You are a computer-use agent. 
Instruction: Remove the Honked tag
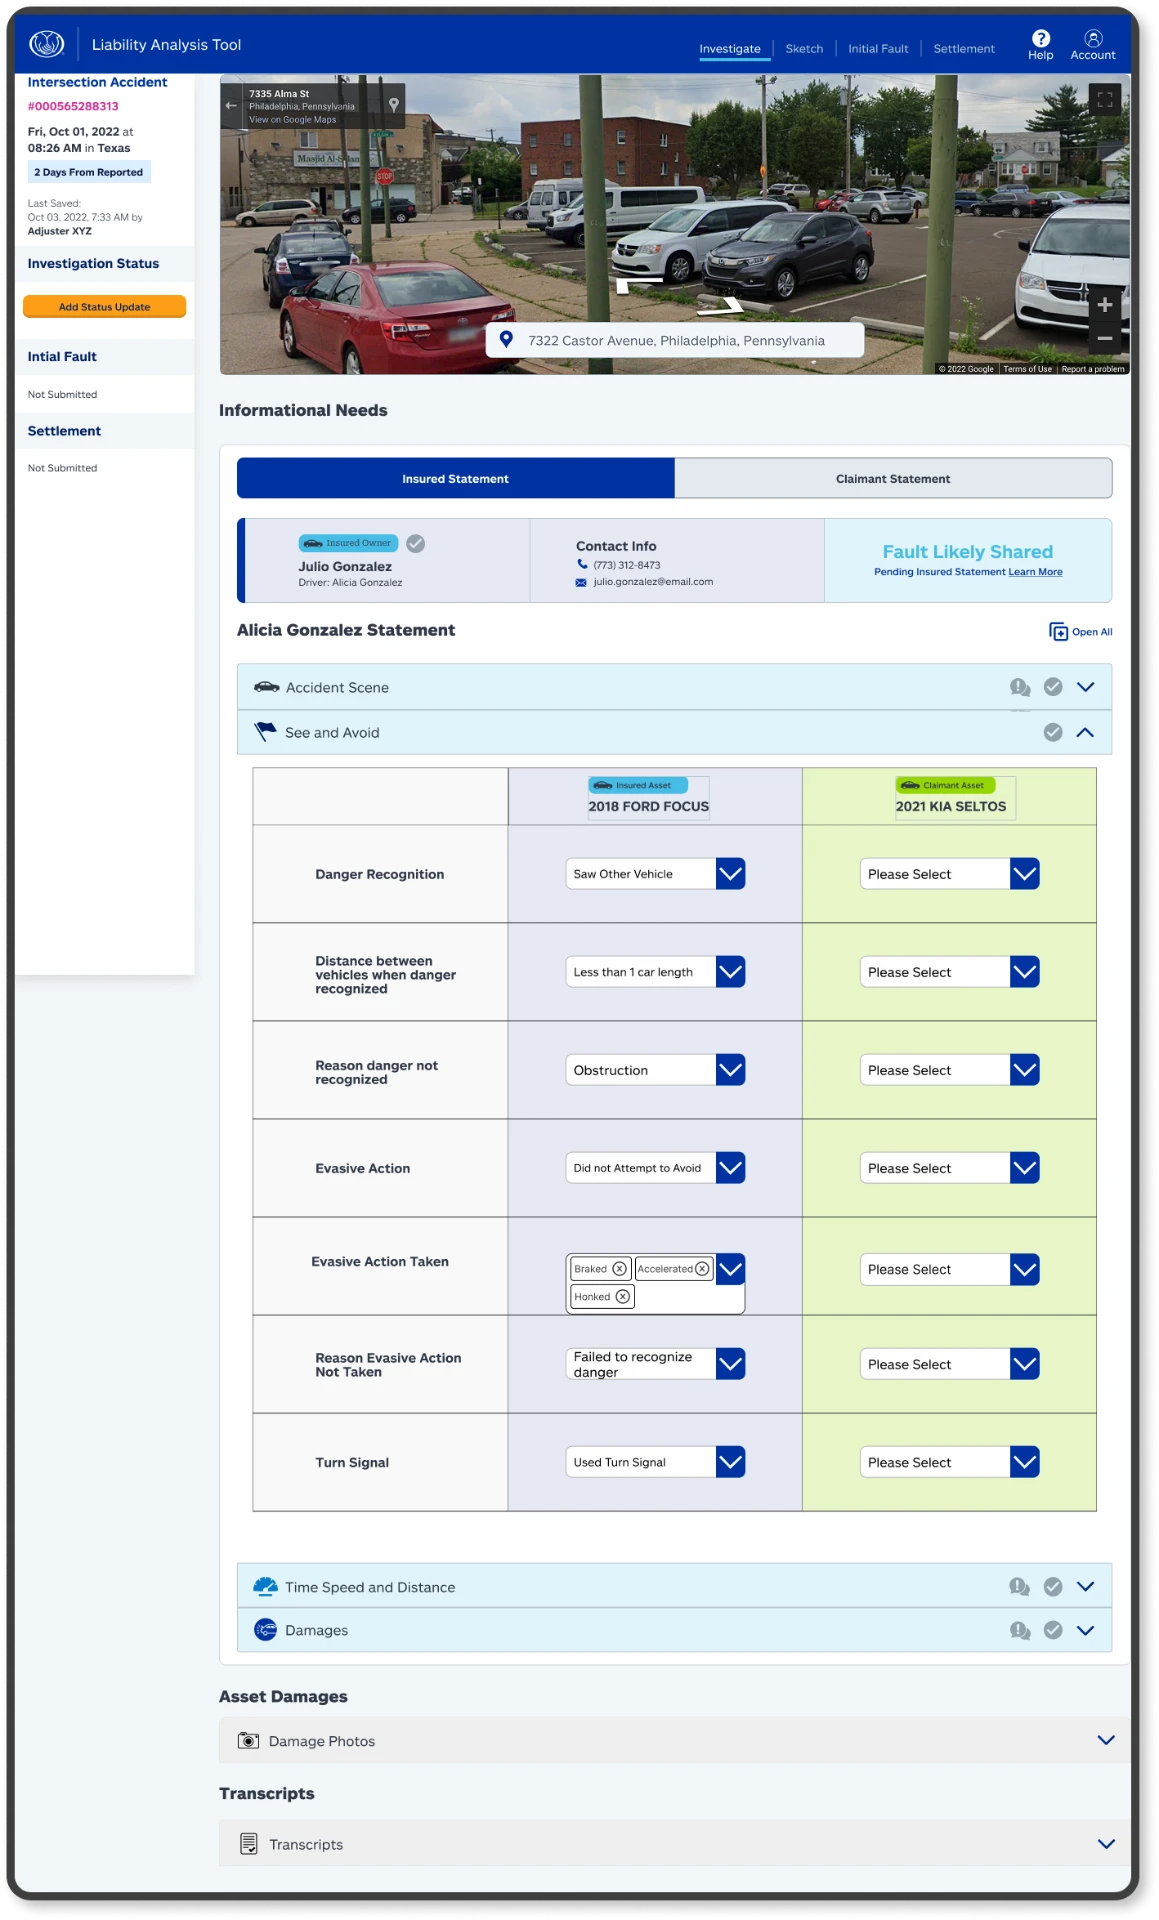[623, 1297]
